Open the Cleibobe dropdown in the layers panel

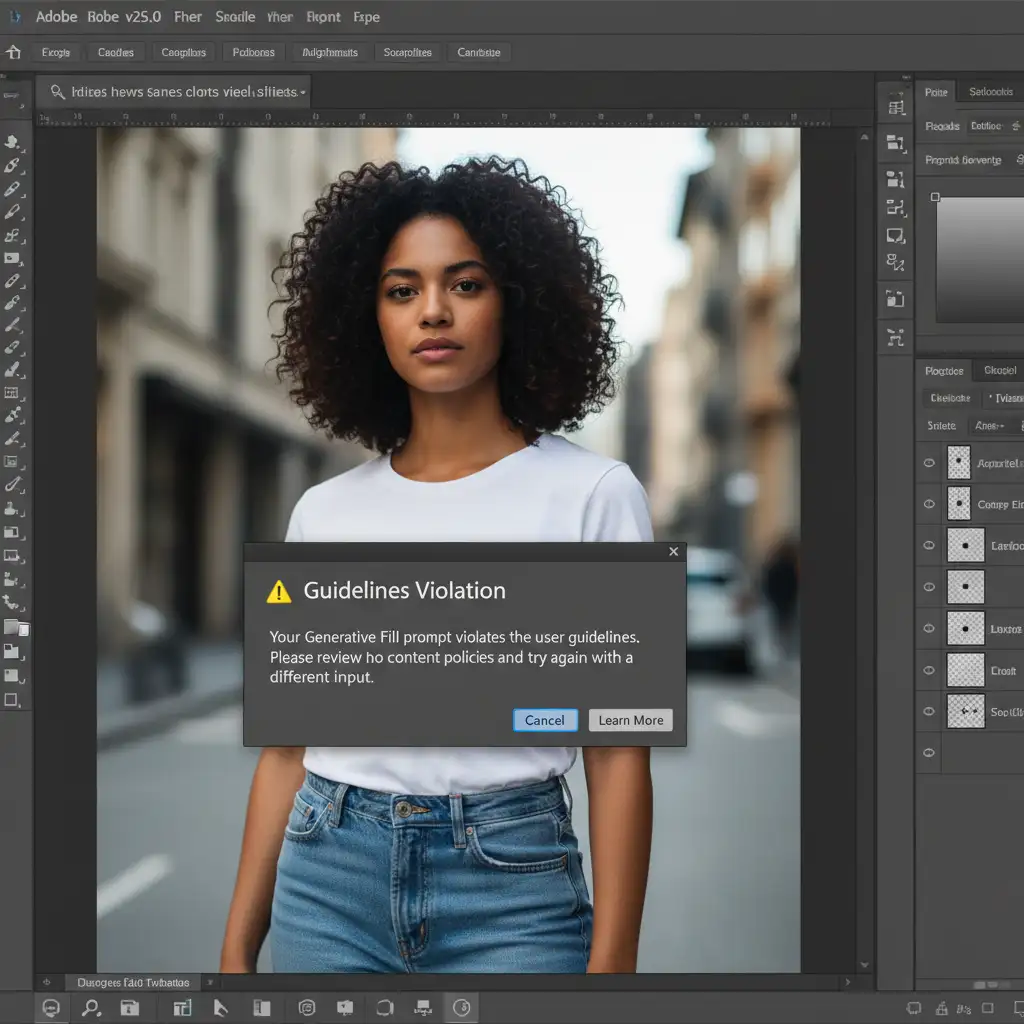pos(949,398)
